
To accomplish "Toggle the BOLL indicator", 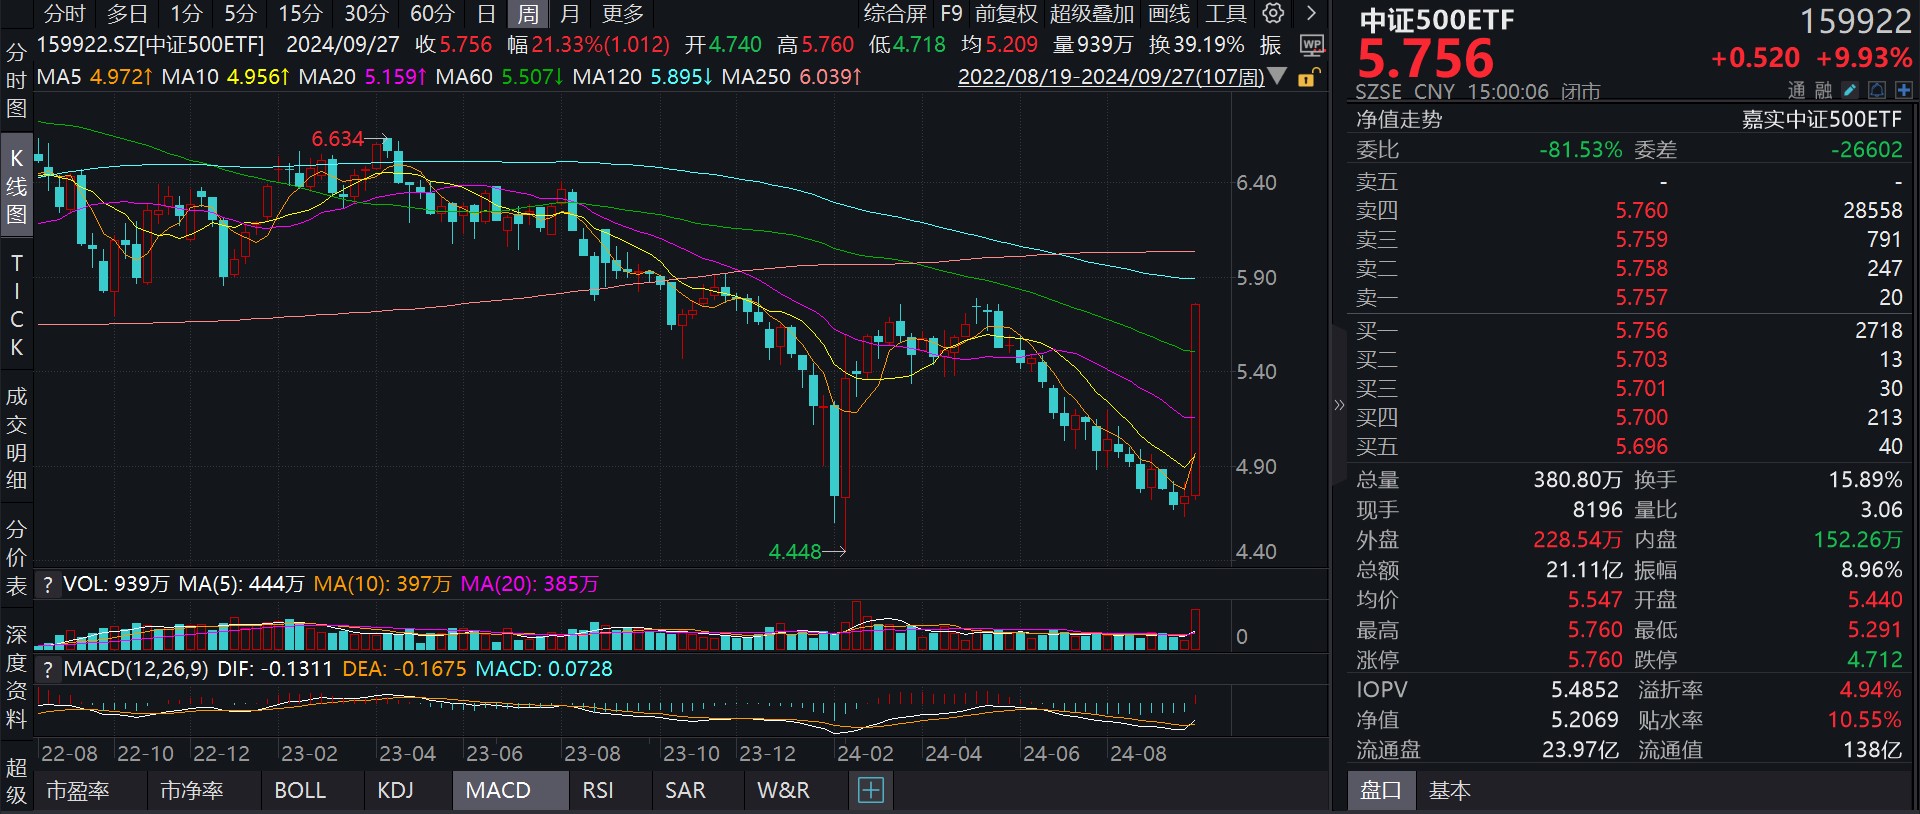I will pos(300,791).
